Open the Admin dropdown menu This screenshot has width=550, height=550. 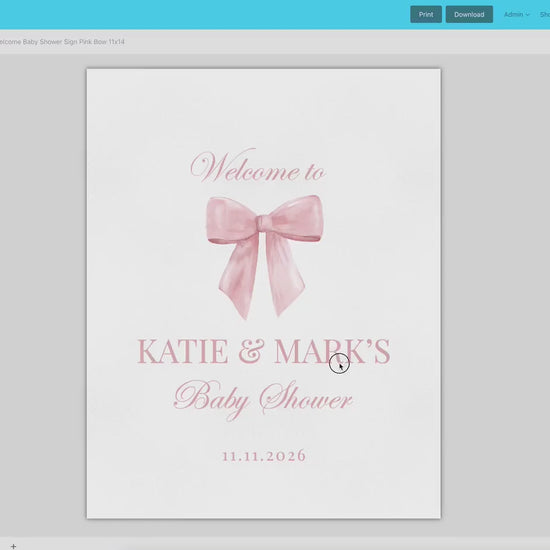point(516,14)
